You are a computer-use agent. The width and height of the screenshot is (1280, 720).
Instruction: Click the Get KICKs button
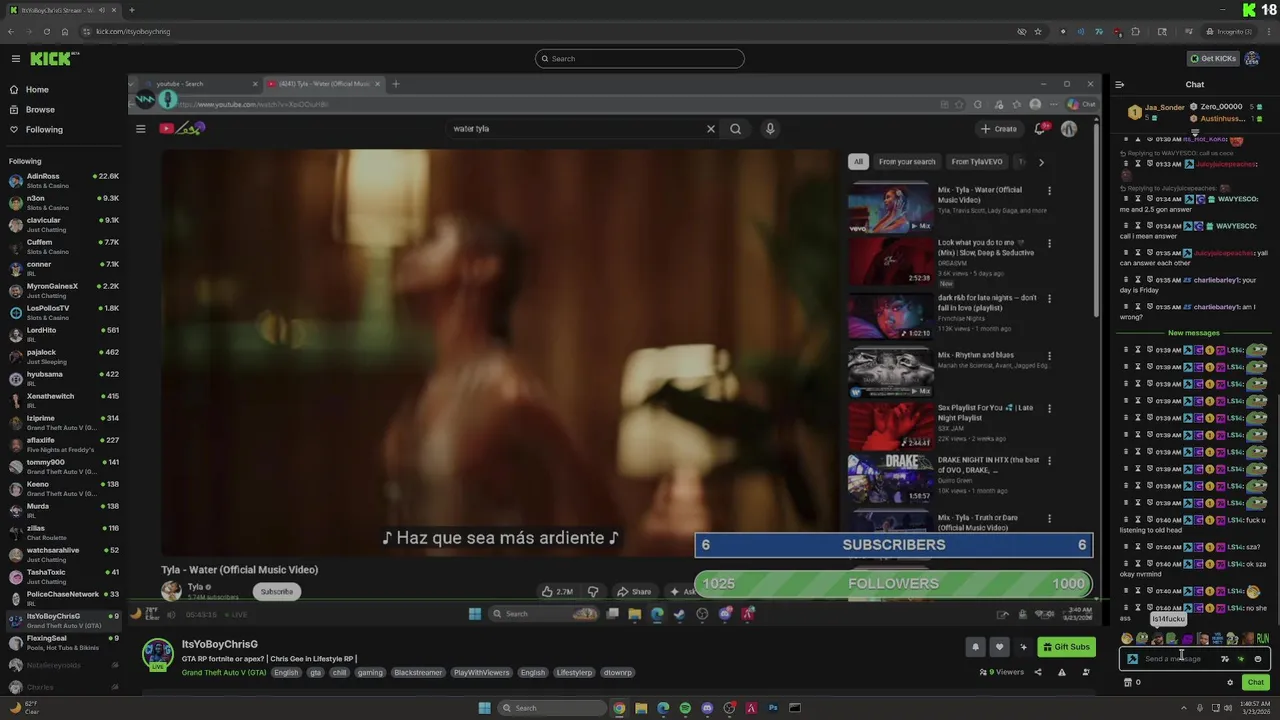tap(1213, 58)
